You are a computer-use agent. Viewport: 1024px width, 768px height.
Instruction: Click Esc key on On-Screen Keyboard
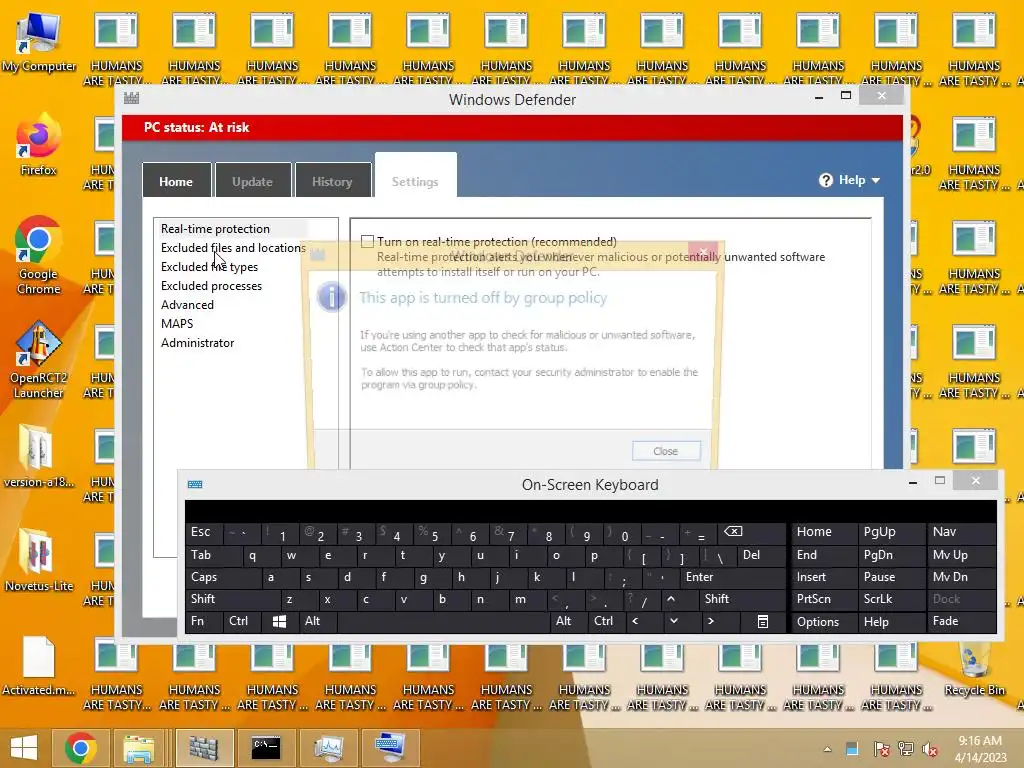pos(204,532)
